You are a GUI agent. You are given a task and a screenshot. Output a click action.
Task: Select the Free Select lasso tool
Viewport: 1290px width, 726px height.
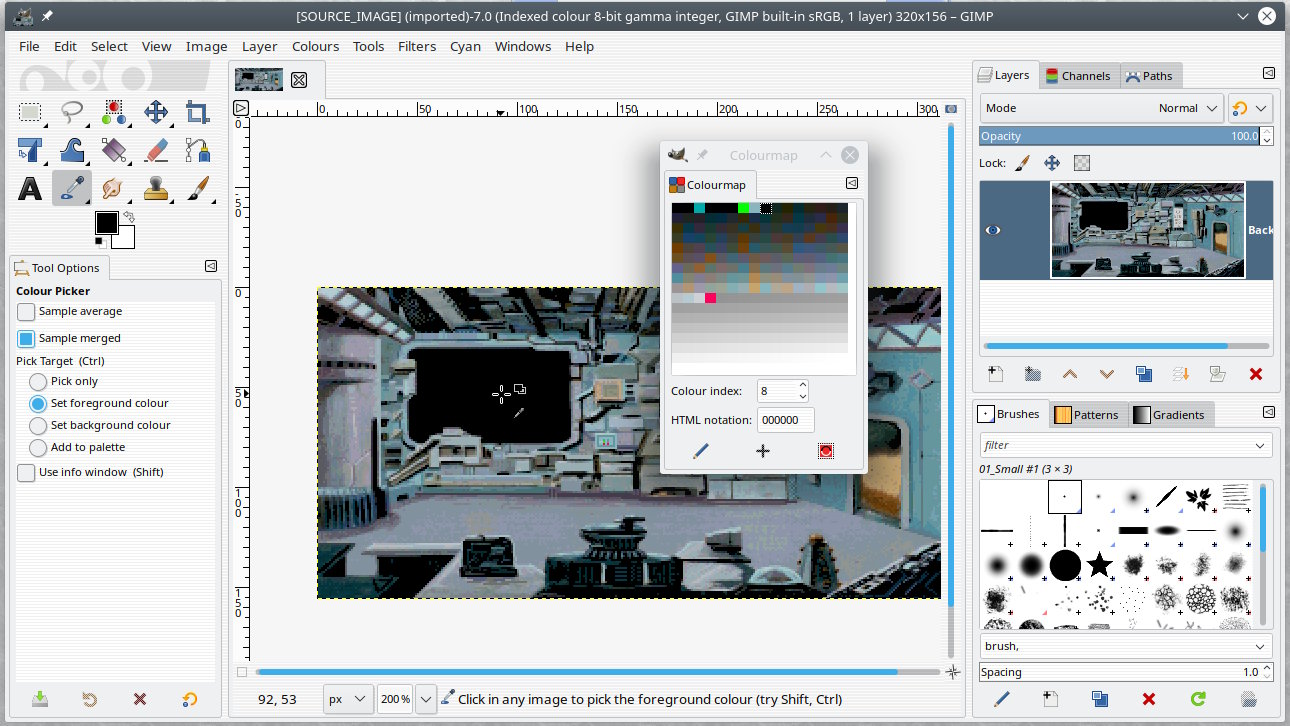click(x=72, y=112)
